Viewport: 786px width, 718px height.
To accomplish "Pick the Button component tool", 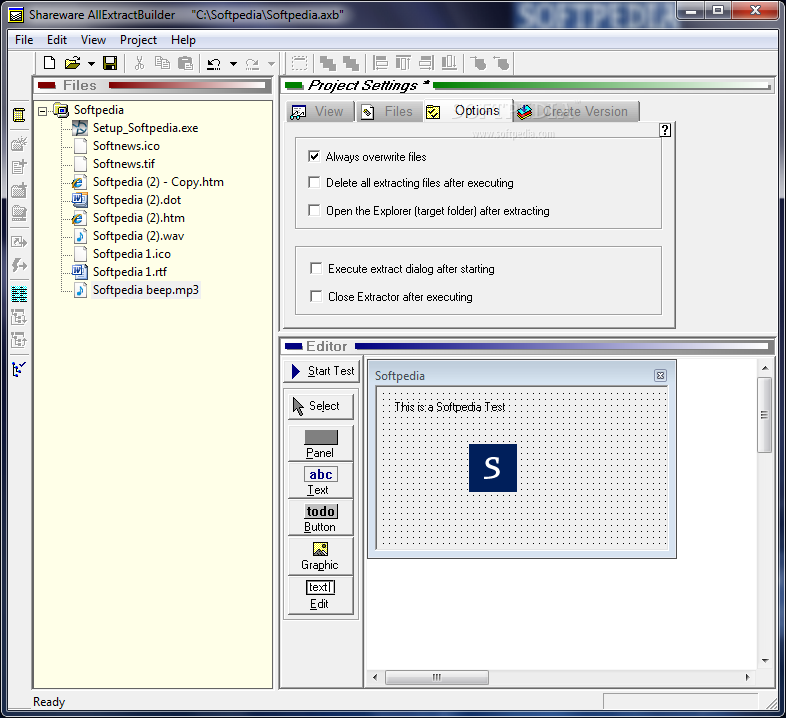I will coord(321,518).
